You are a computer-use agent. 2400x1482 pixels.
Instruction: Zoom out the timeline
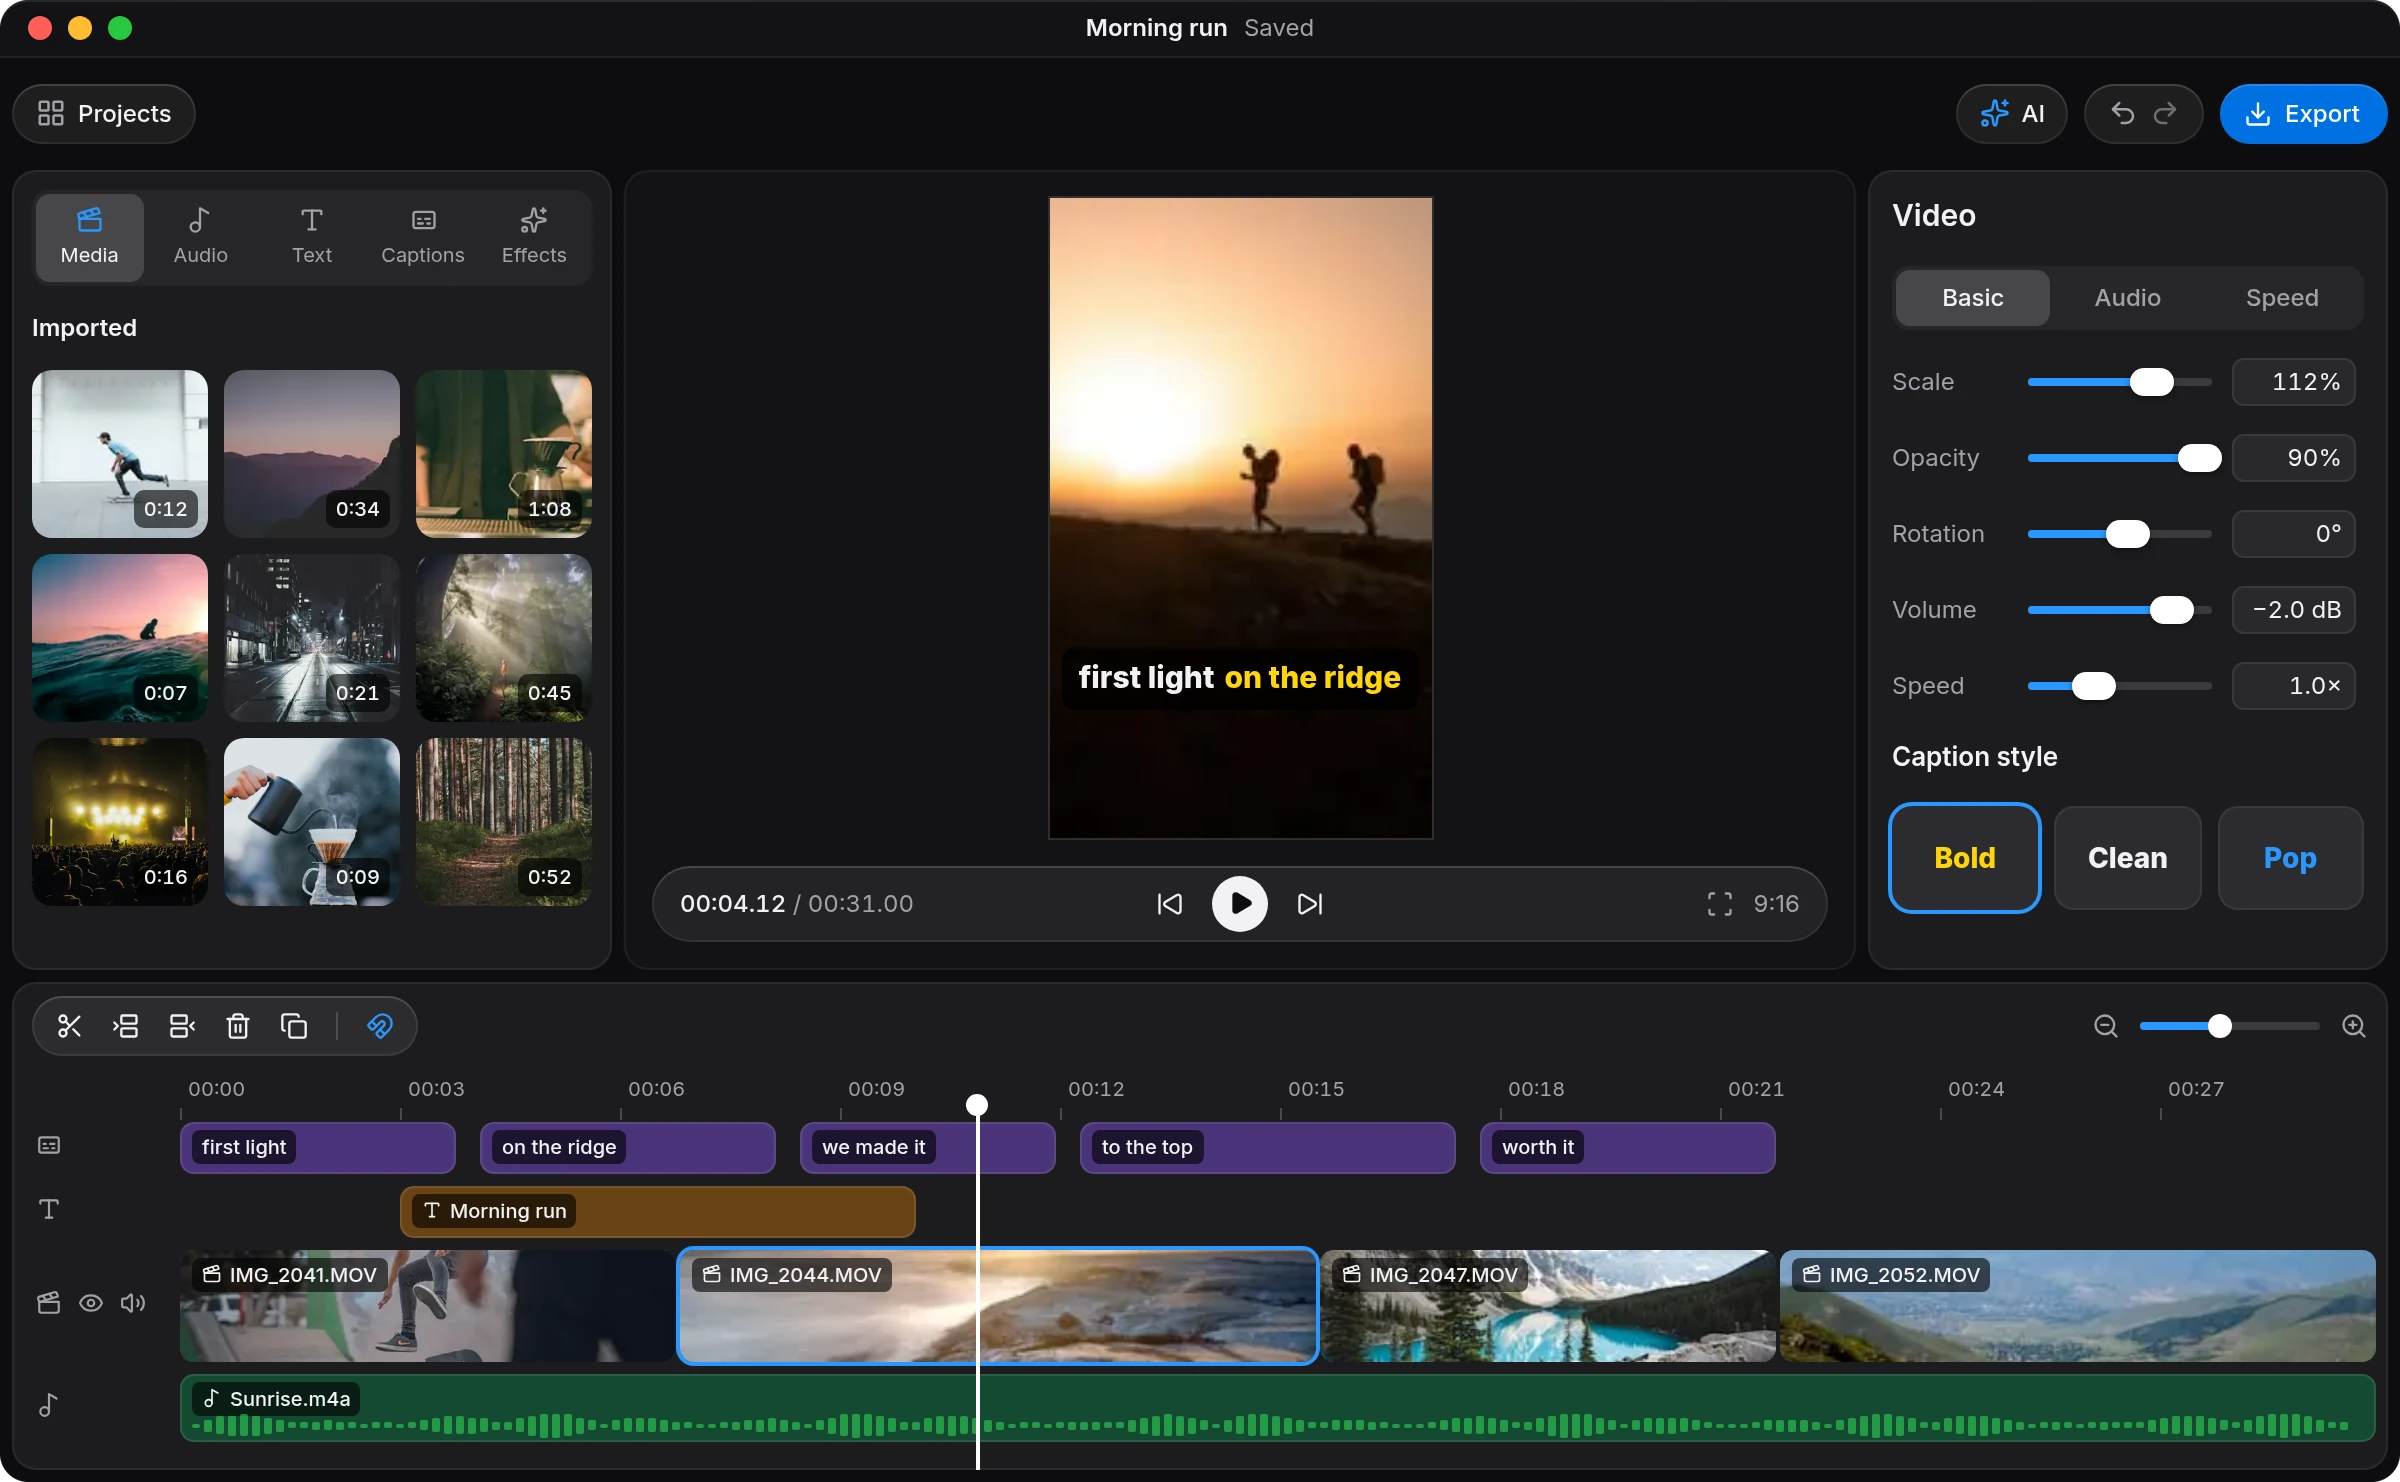point(2106,1026)
